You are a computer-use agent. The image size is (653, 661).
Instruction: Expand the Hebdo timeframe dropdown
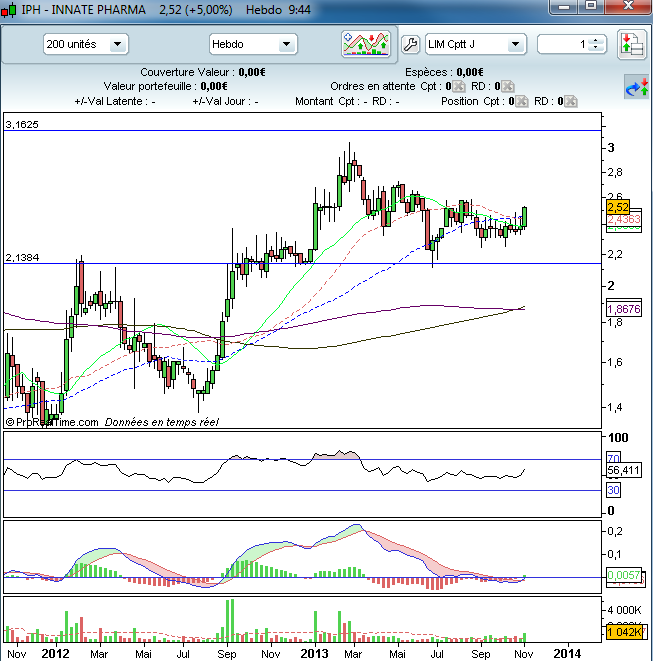pos(253,44)
